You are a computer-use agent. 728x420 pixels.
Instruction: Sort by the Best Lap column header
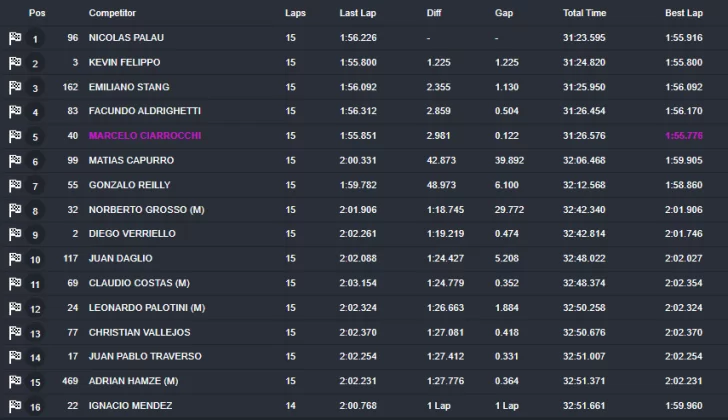tap(684, 13)
